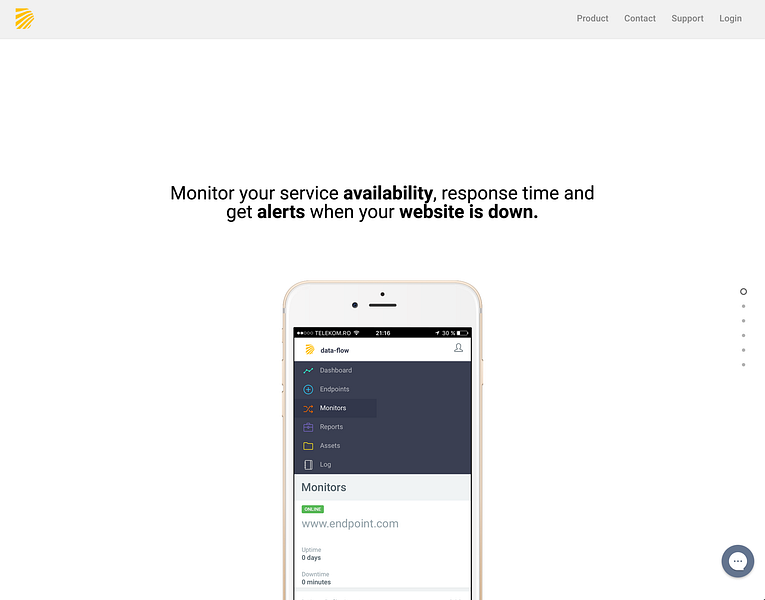Go to the Support page
This screenshot has width=765, height=600.
point(687,19)
